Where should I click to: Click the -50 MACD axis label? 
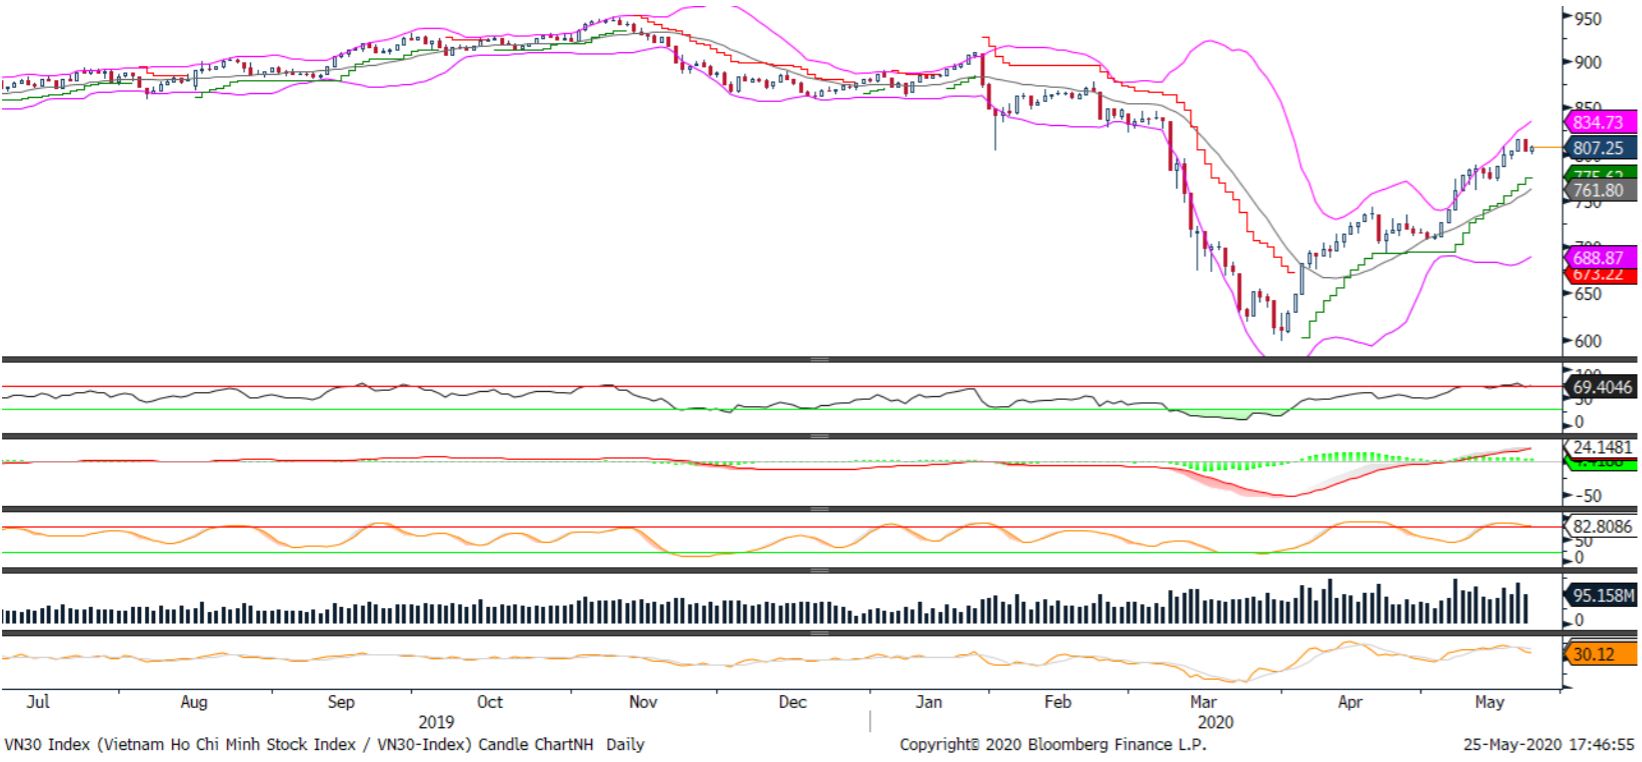pyautogui.click(x=1588, y=496)
